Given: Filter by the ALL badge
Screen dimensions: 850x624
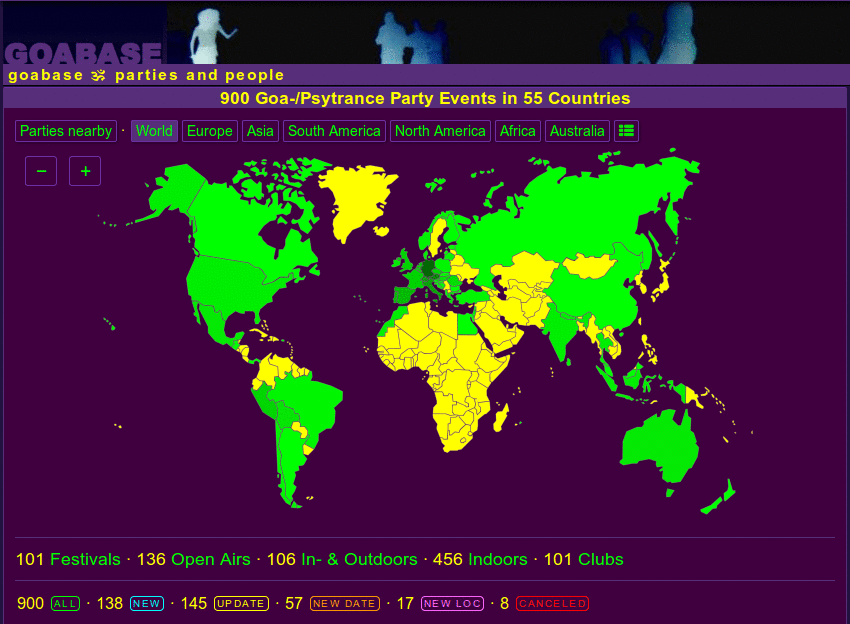Looking at the screenshot, I should 65,603.
